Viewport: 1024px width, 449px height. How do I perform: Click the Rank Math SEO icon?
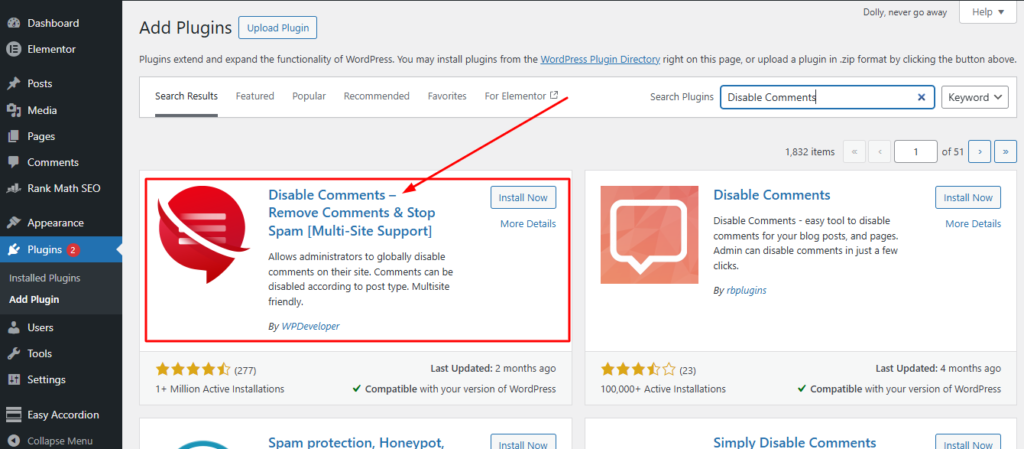tap(13, 189)
